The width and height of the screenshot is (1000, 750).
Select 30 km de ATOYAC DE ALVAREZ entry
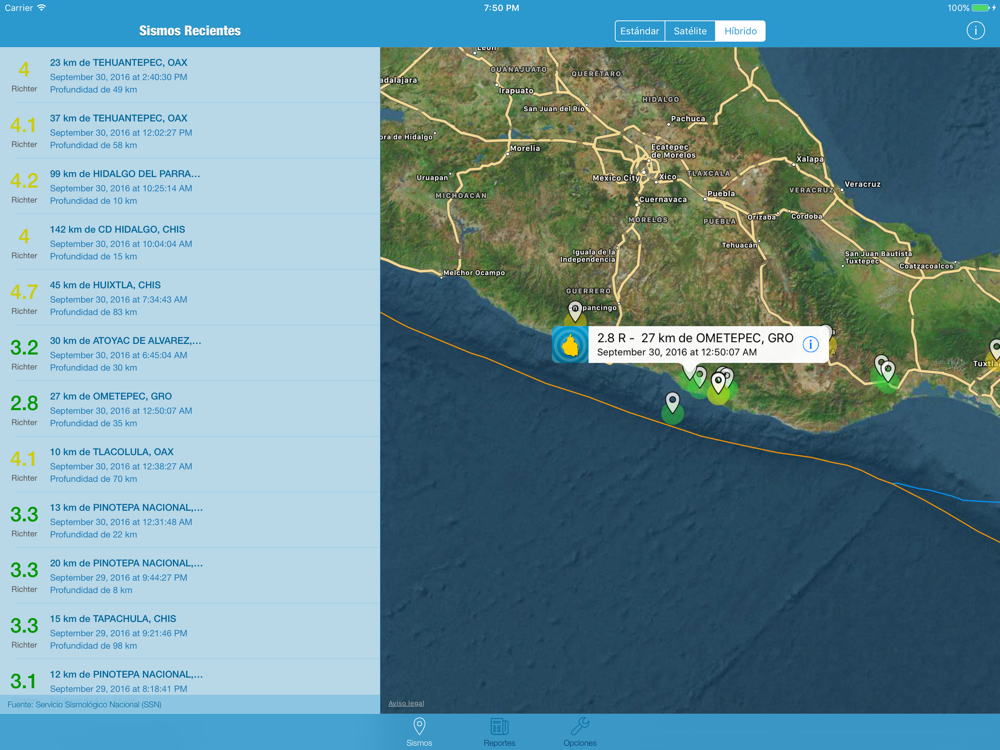point(190,353)
